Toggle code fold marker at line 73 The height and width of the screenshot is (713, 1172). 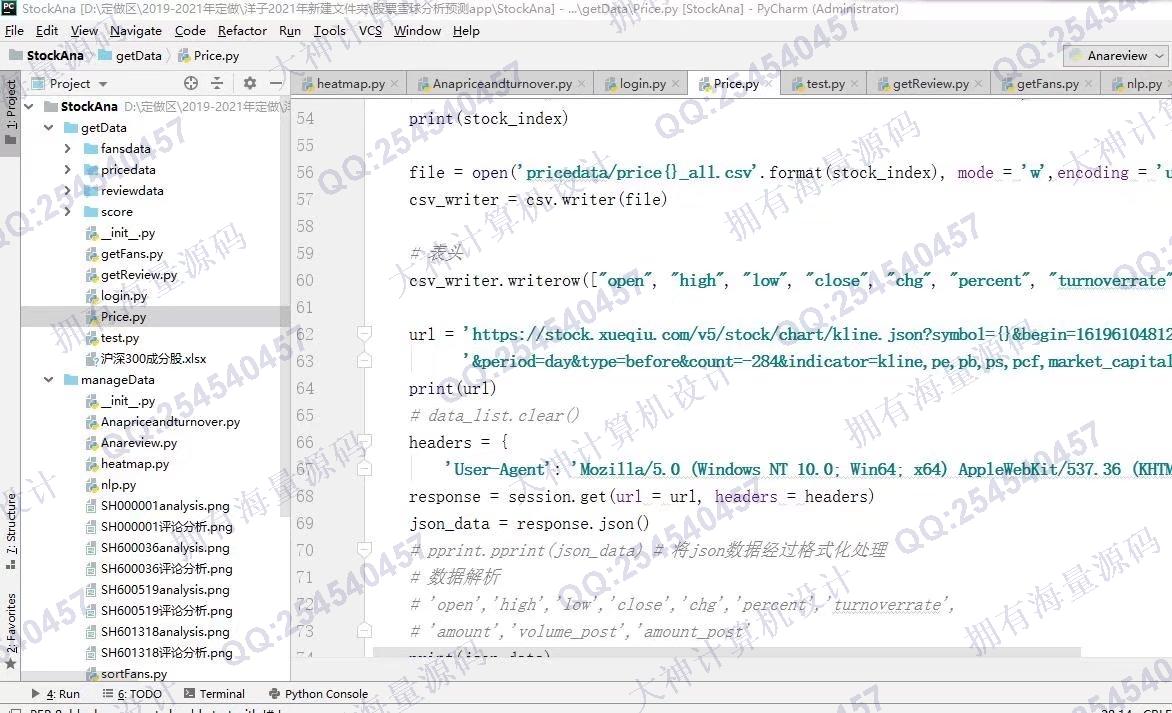pyautogui.click(x=364, y=631)
